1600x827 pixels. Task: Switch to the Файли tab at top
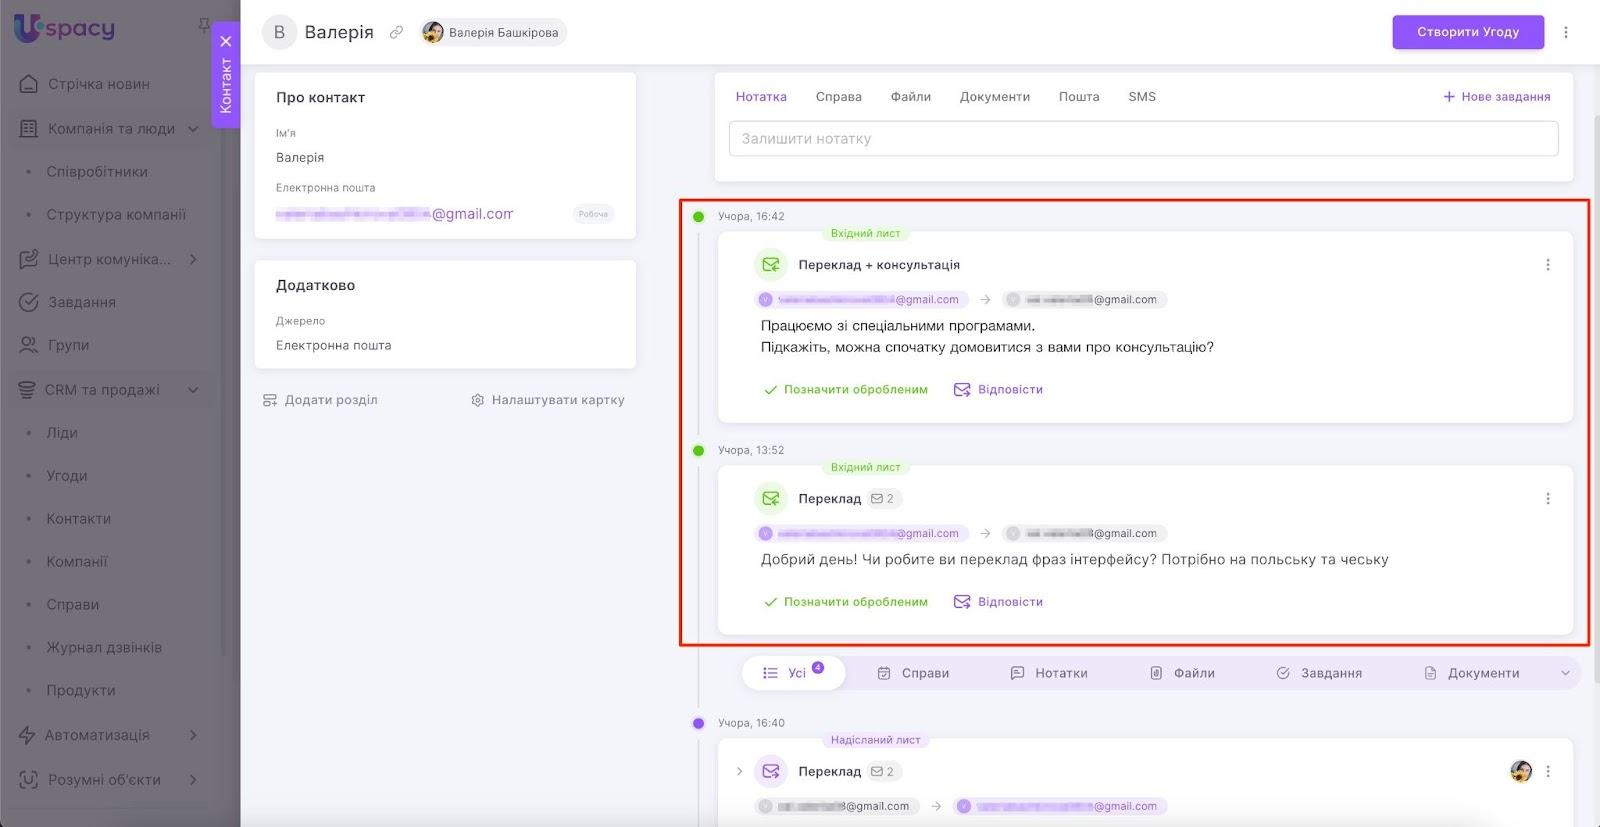[910, 97]
